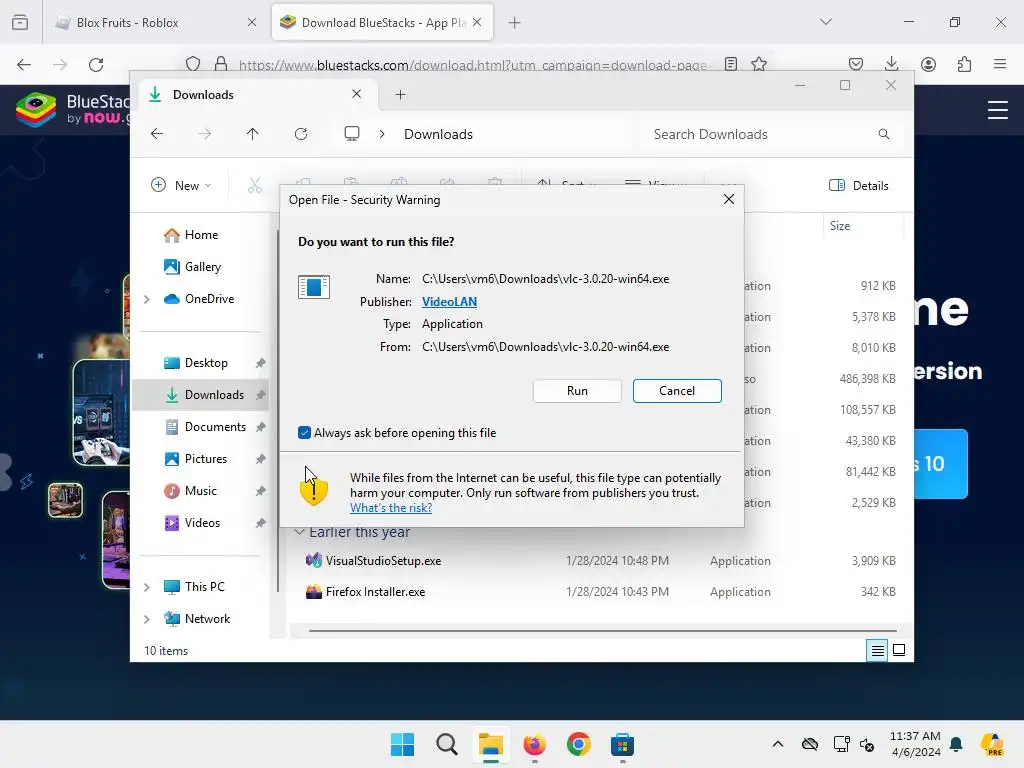Expand the This PC tree node
The image size is (1024, 768).
[x=147, y=587]
